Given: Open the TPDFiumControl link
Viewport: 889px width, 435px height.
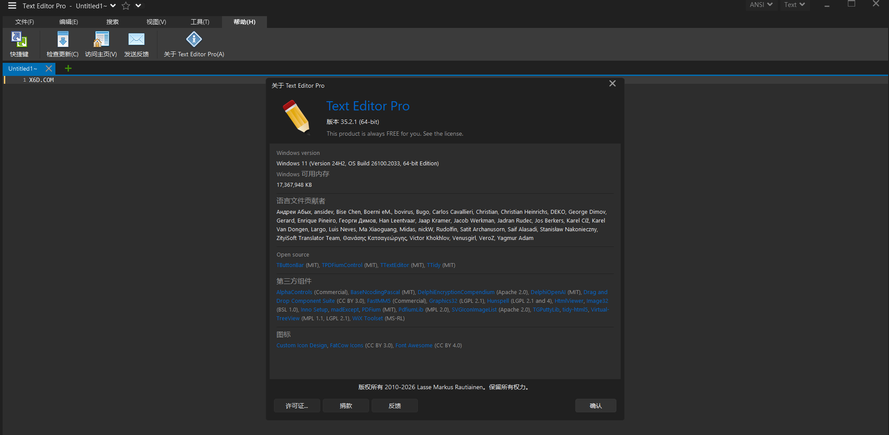Looking at the screenshot, I should coord(342,265).
